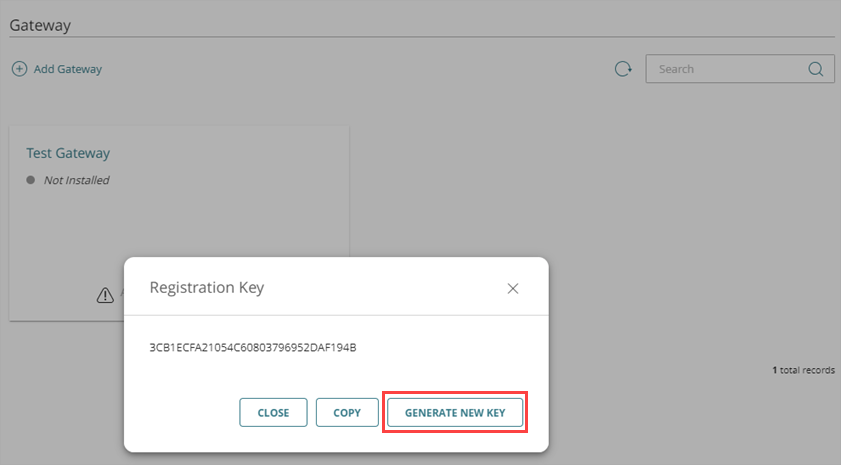Click the Gateway page heading

pos(40,25)
